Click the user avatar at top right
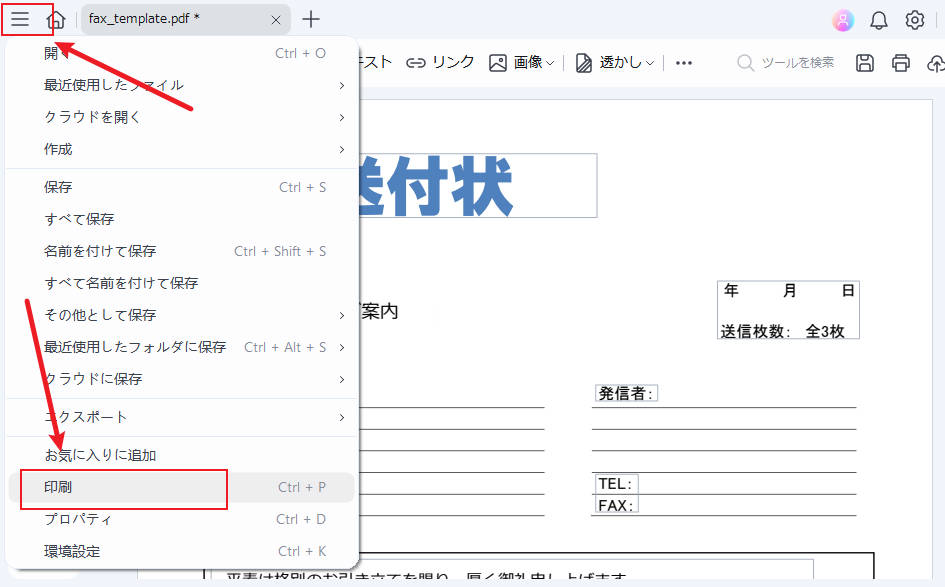This screenshot has height=587, width=945. click(844, 19)
